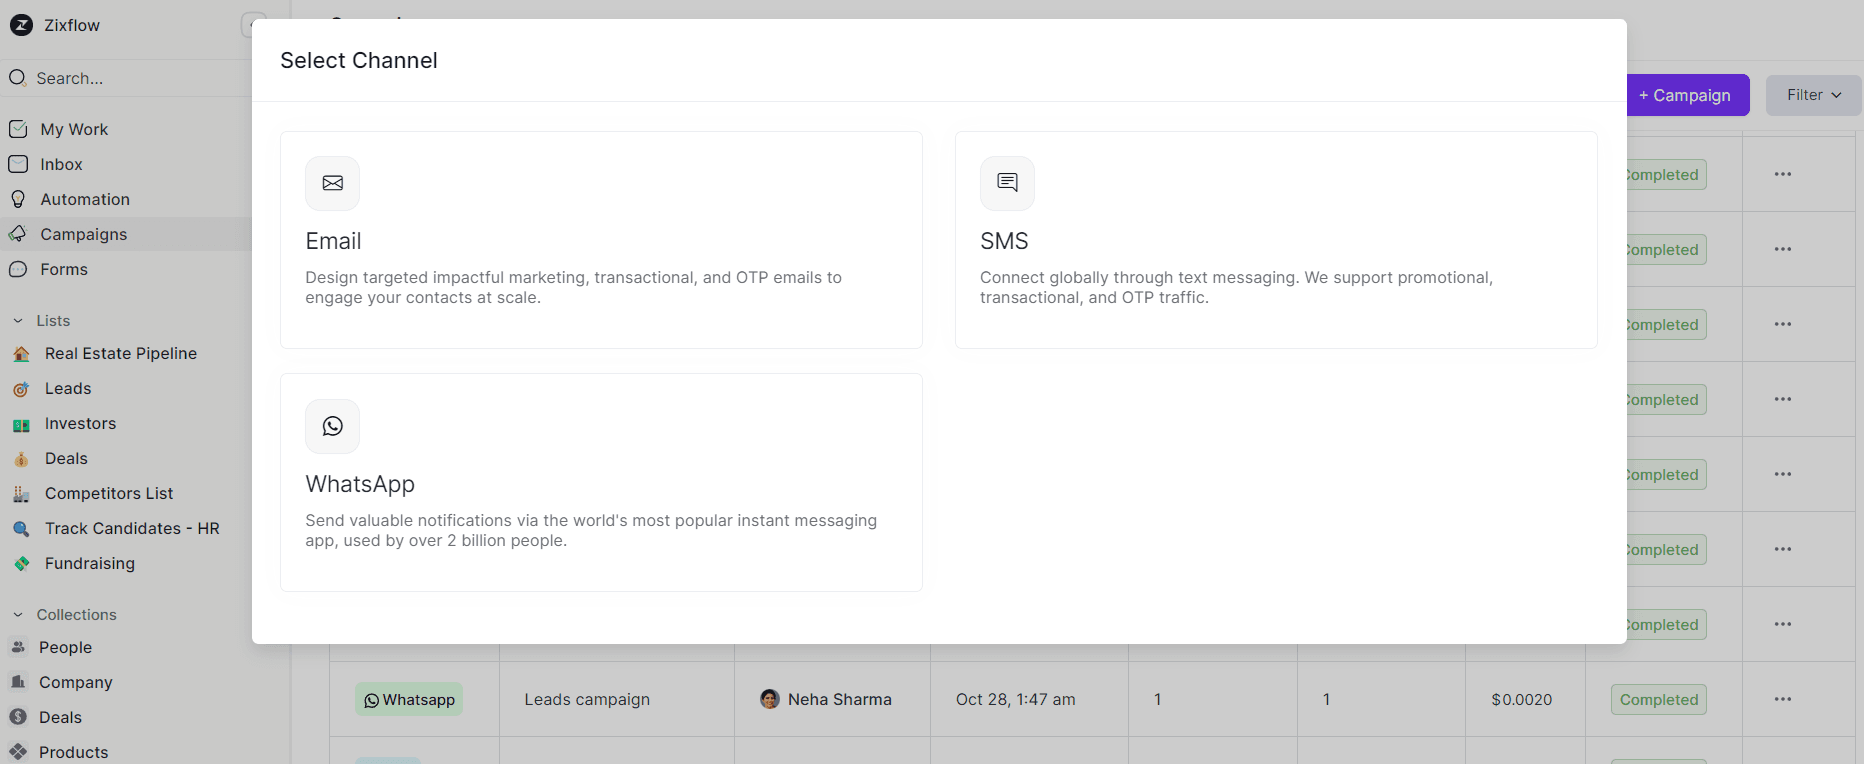
Task: Open the Whatsapp row's three-dot menu
Action: [x=1782, y=699]
